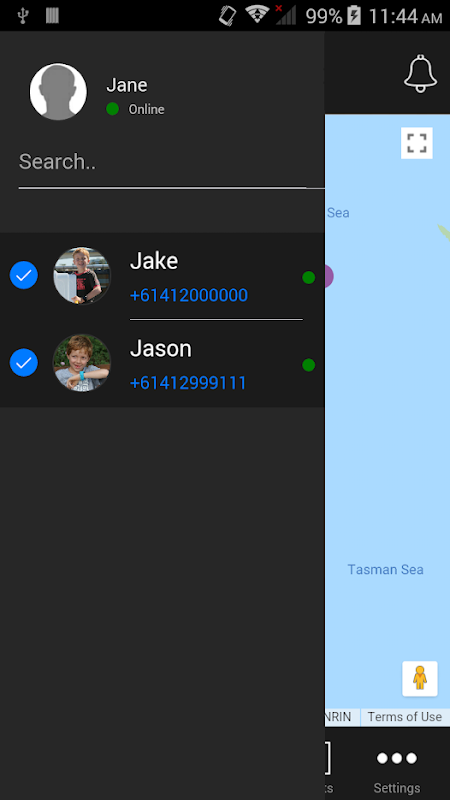Screen dimensions: 450x800
Task: Call Jake's number +61412000000
Action: point(189,295)
